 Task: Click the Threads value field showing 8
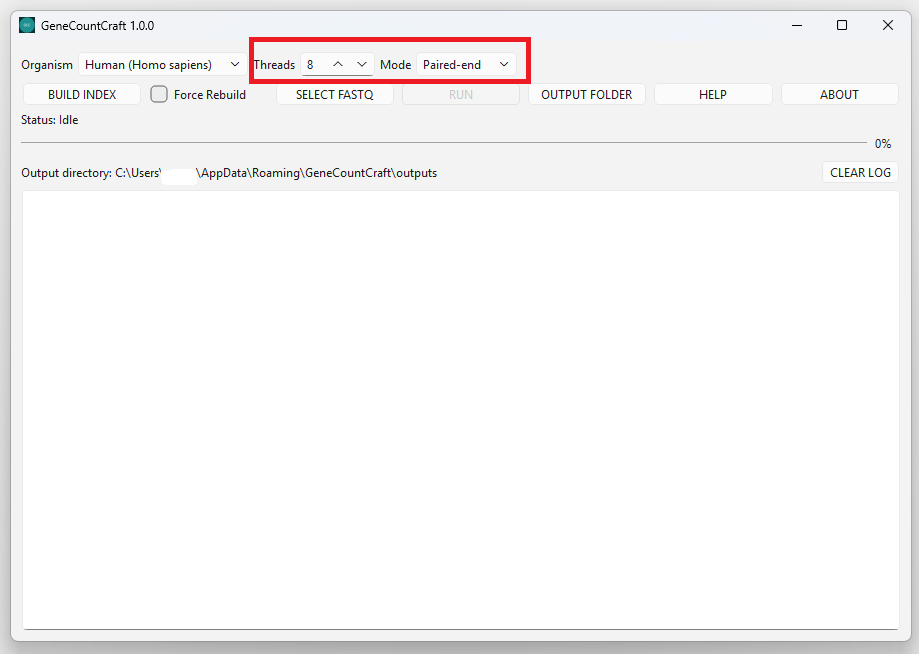pyautogui.click(x=313, y=64)
